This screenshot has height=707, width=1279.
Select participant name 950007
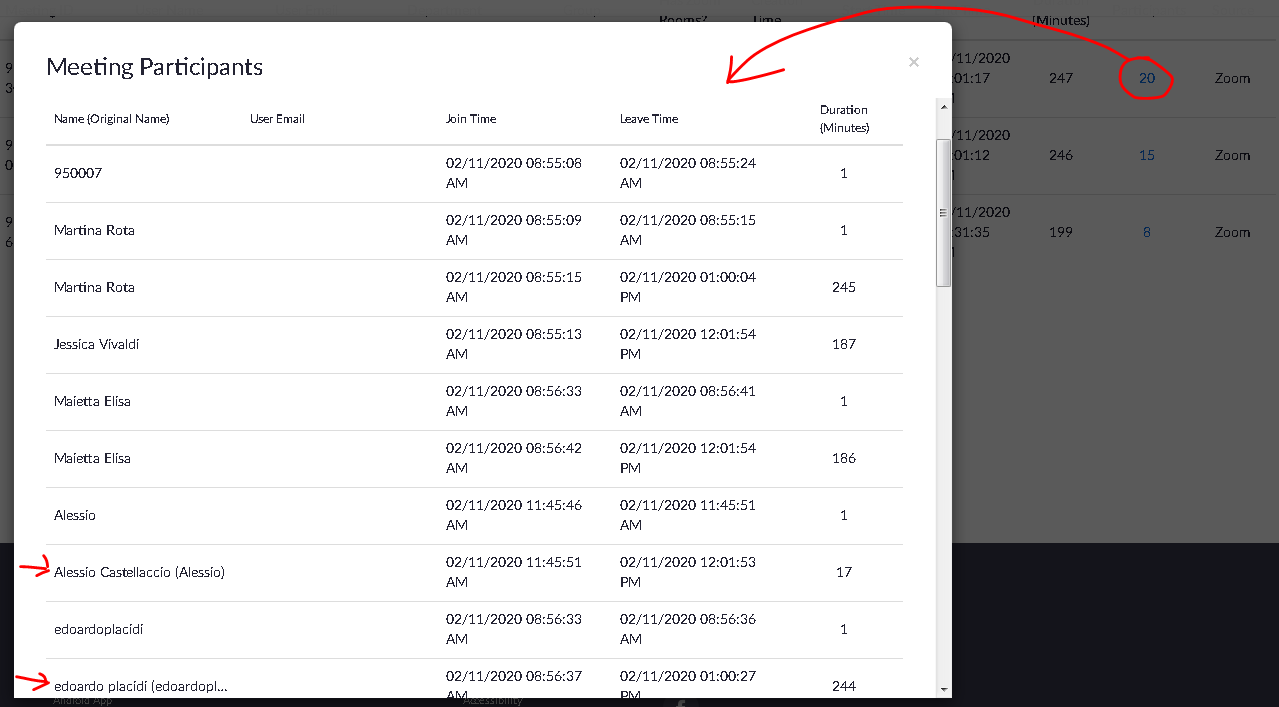click(78, 173)
